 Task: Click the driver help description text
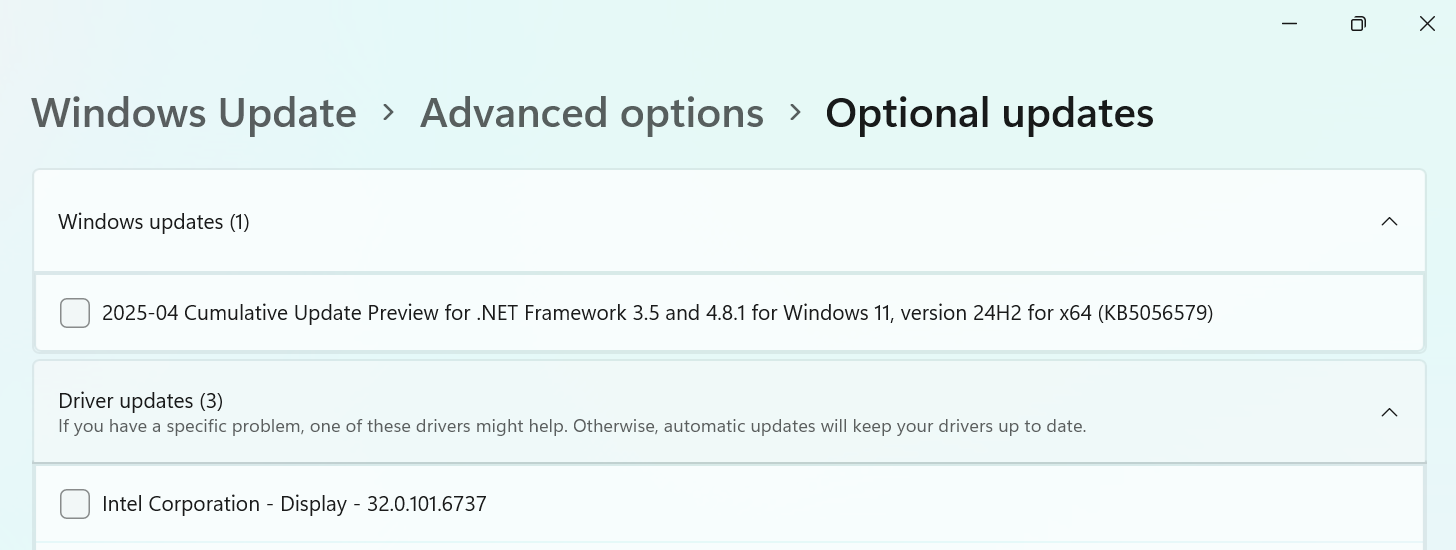(x=572, y=426)
